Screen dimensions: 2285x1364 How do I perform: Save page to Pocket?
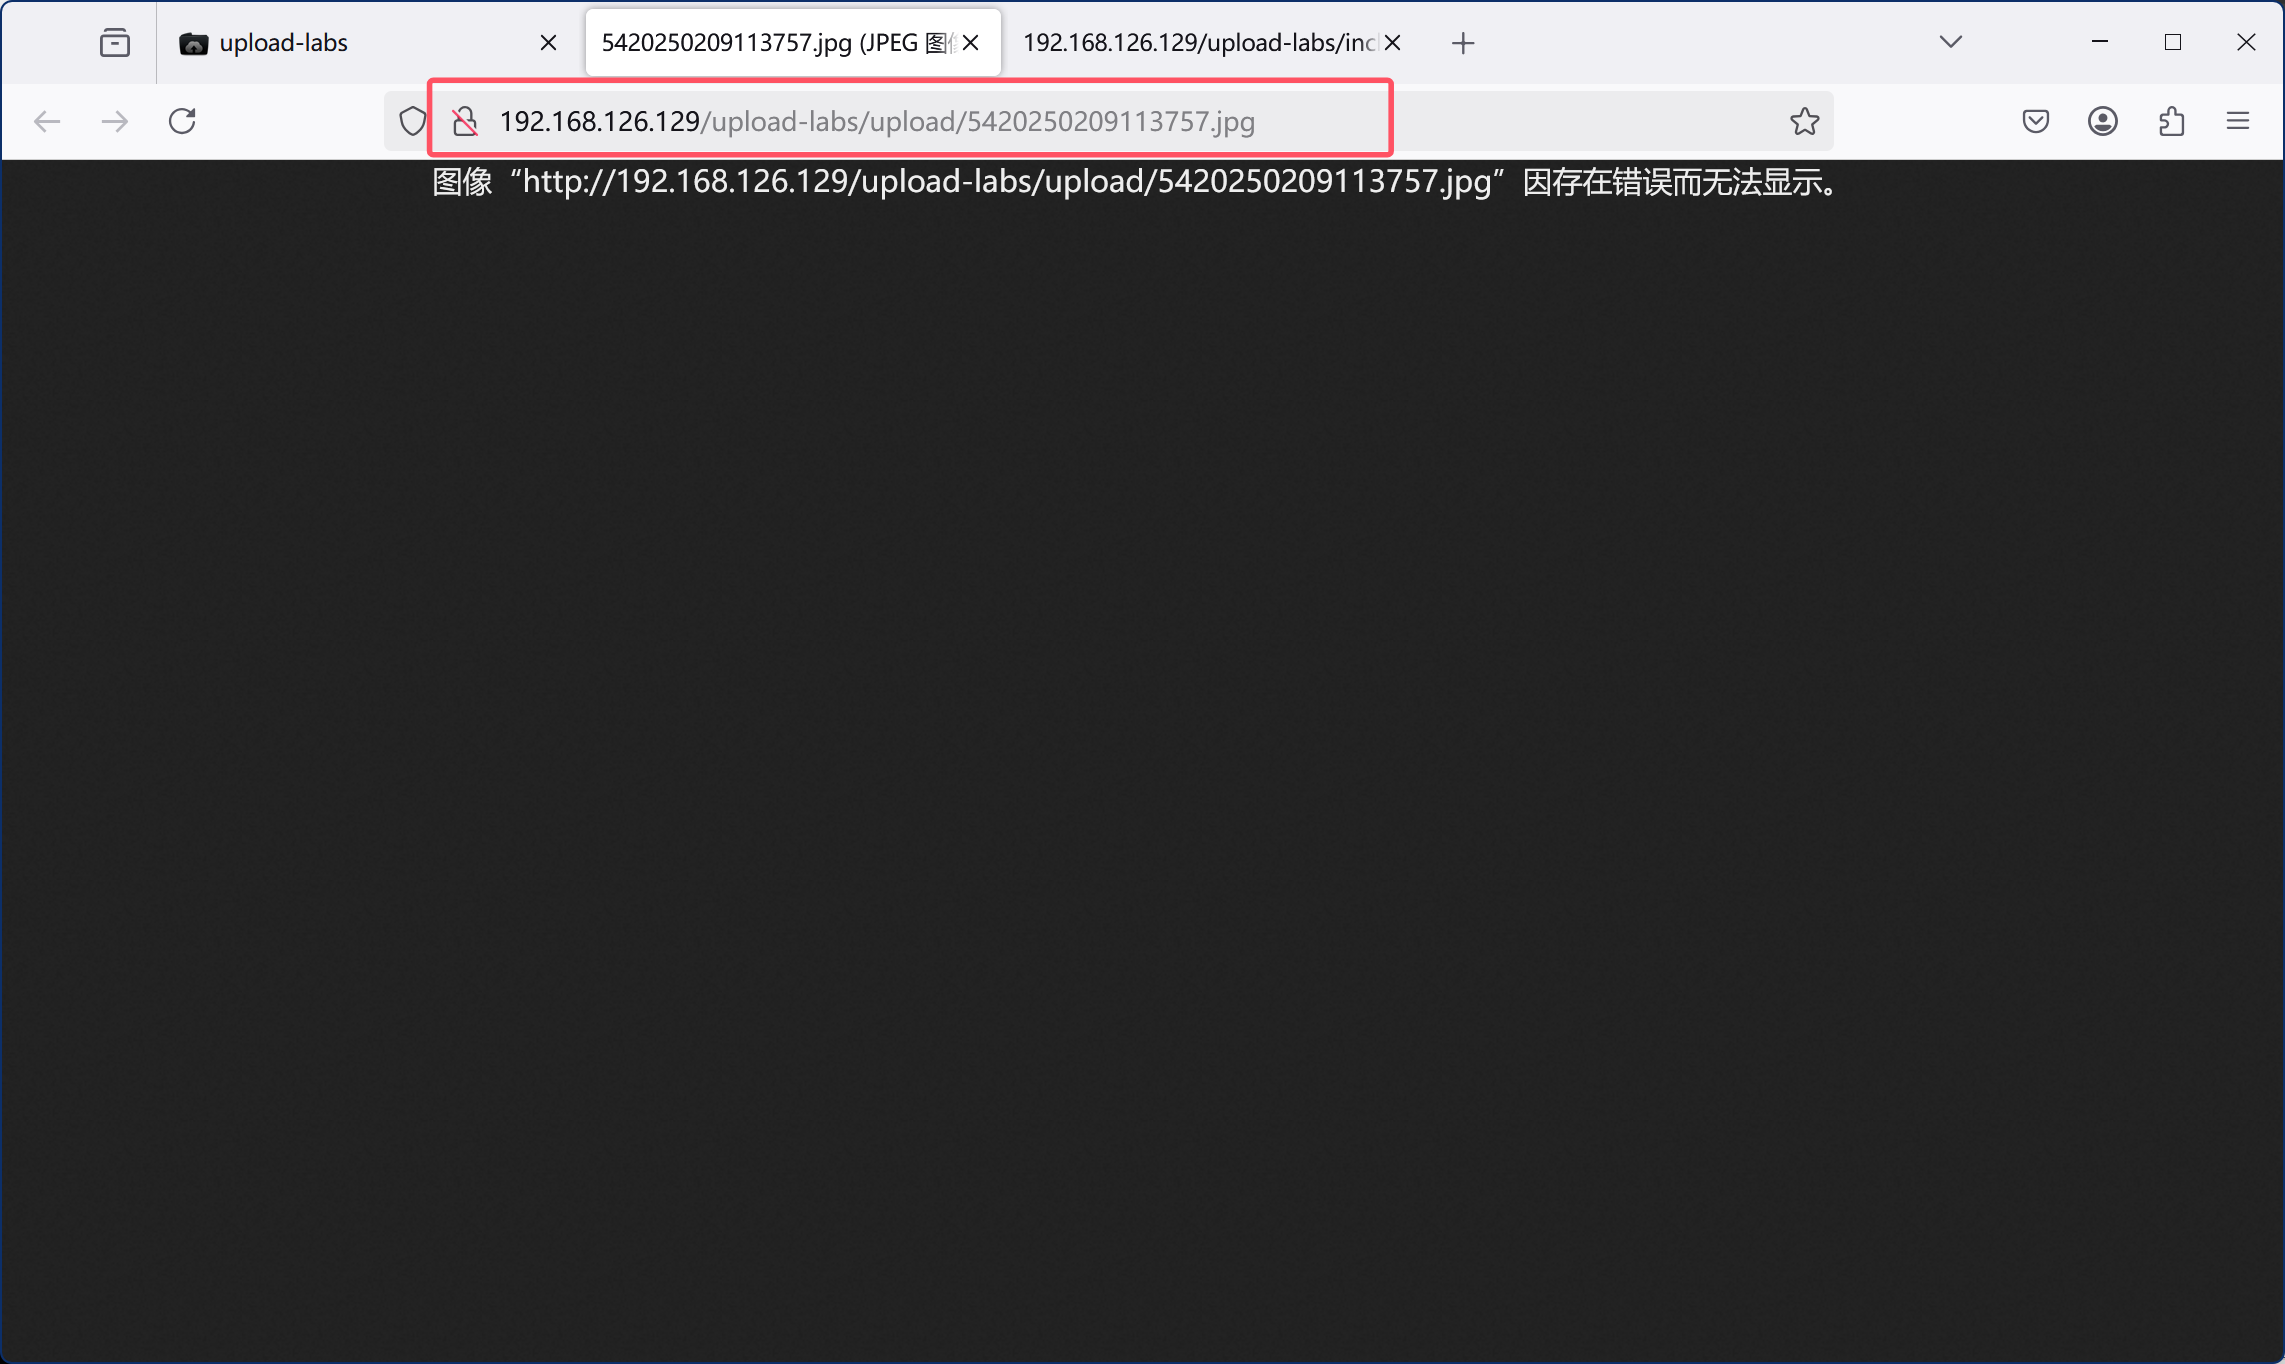(x=2035, y=121)
